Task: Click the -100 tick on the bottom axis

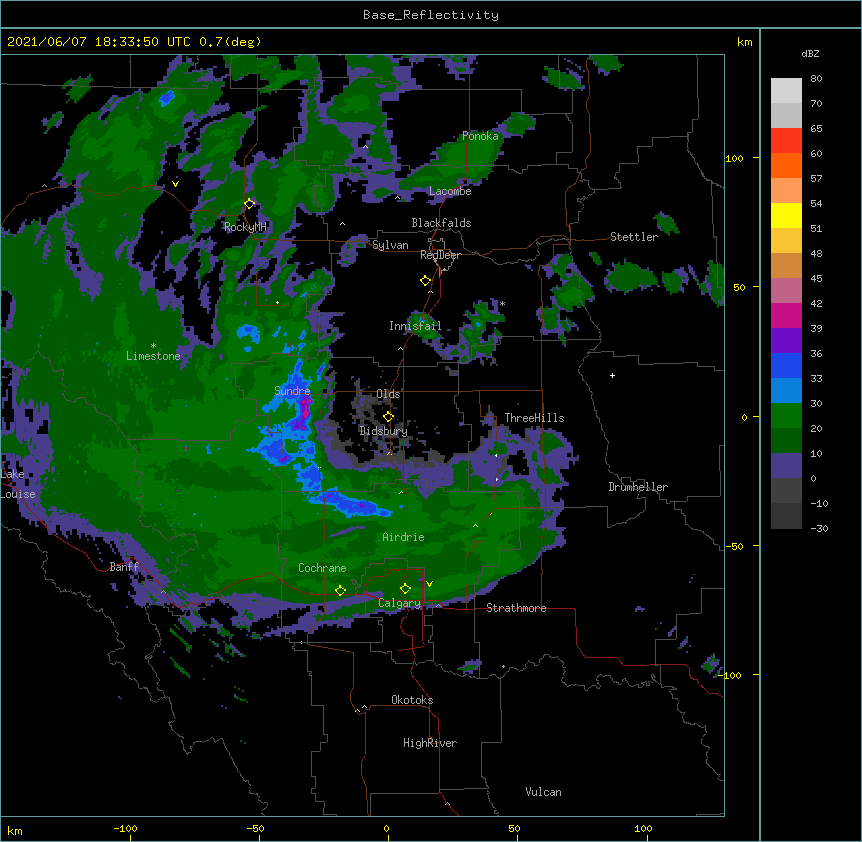Action: click(125, 828)
